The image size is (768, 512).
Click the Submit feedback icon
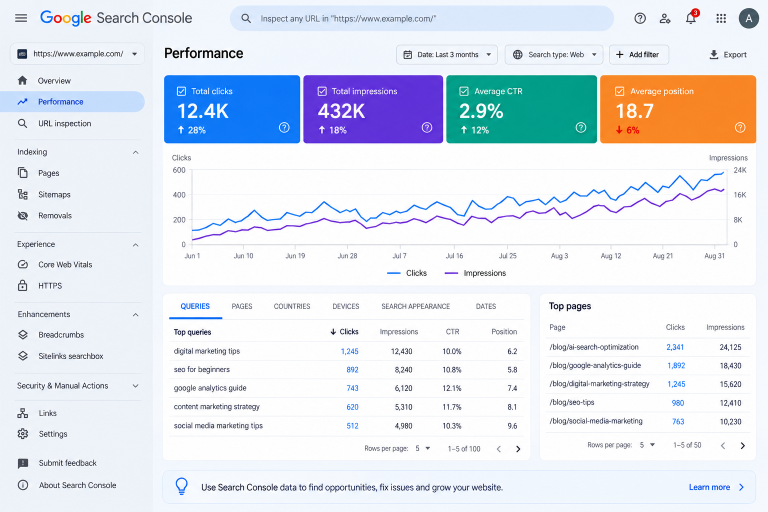pyautogui.click(x=23, y=463)
